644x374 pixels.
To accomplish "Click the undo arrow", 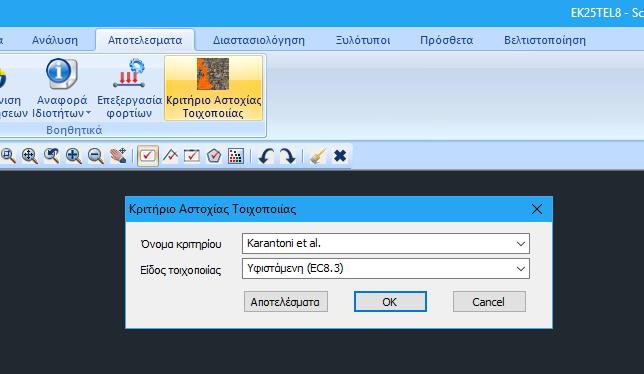I will [266, 156].
